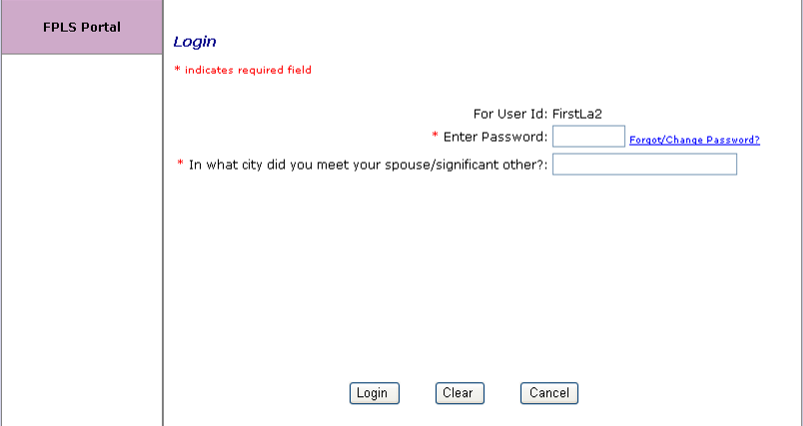Click the spouse city answer field
803x426 pixels.
[644, 164]
